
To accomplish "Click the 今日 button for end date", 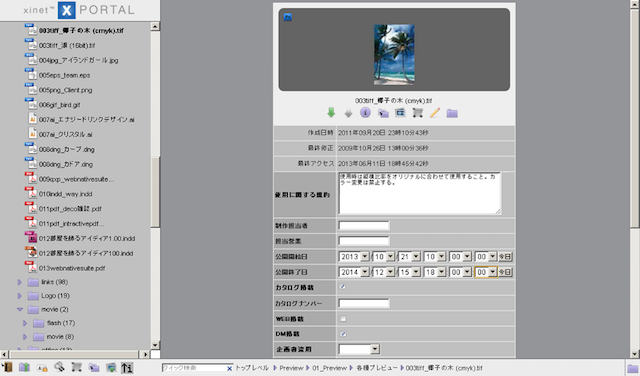I will click(505, 272).
